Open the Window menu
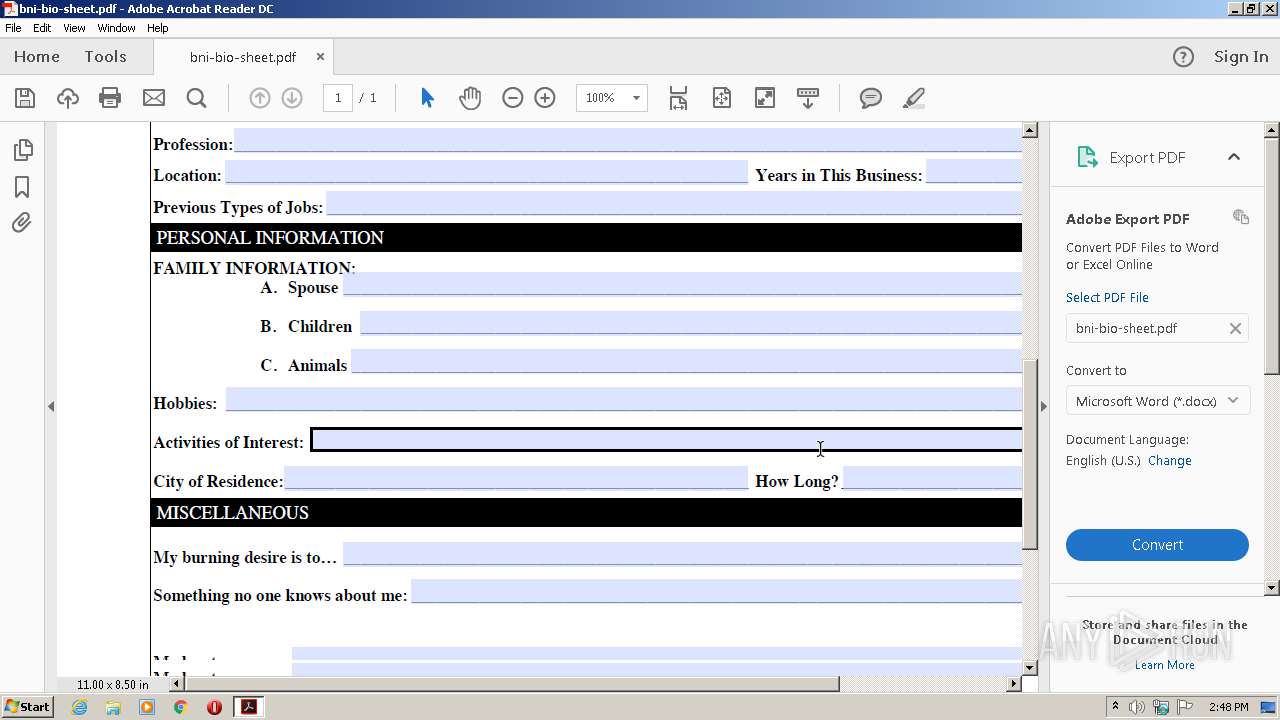The height and width of the screenshot is (720, 1280). (x=117, y=28)
